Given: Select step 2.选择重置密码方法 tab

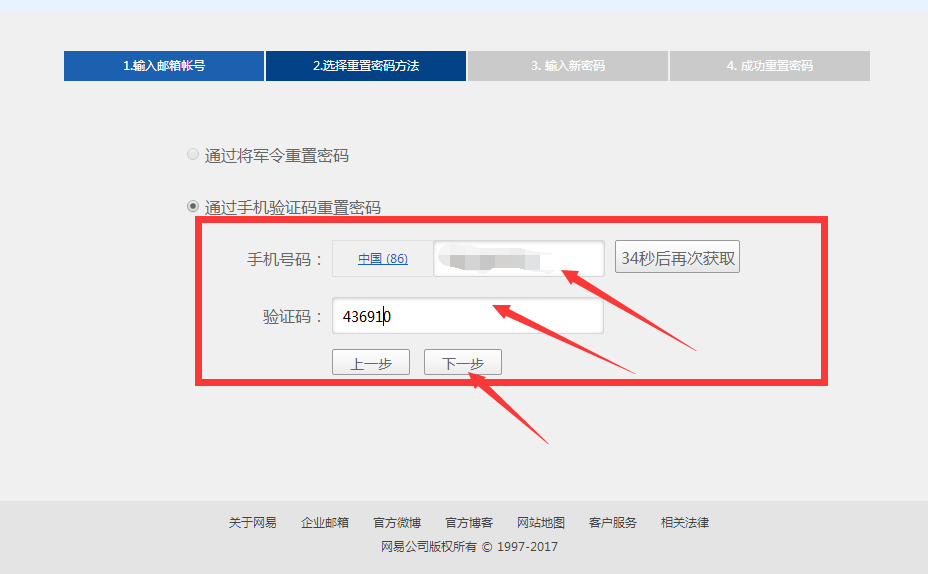Looking at the screenshot, I should (366, 66).
